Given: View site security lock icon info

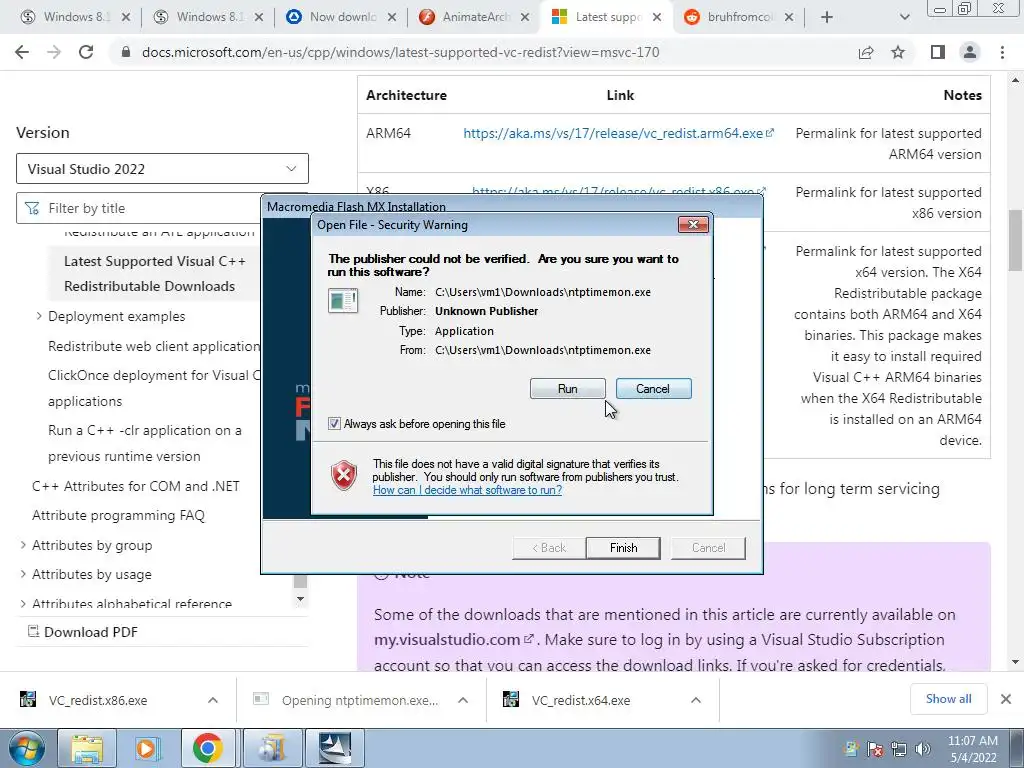Looking at the screenshot, I should [x=127, y=52].
